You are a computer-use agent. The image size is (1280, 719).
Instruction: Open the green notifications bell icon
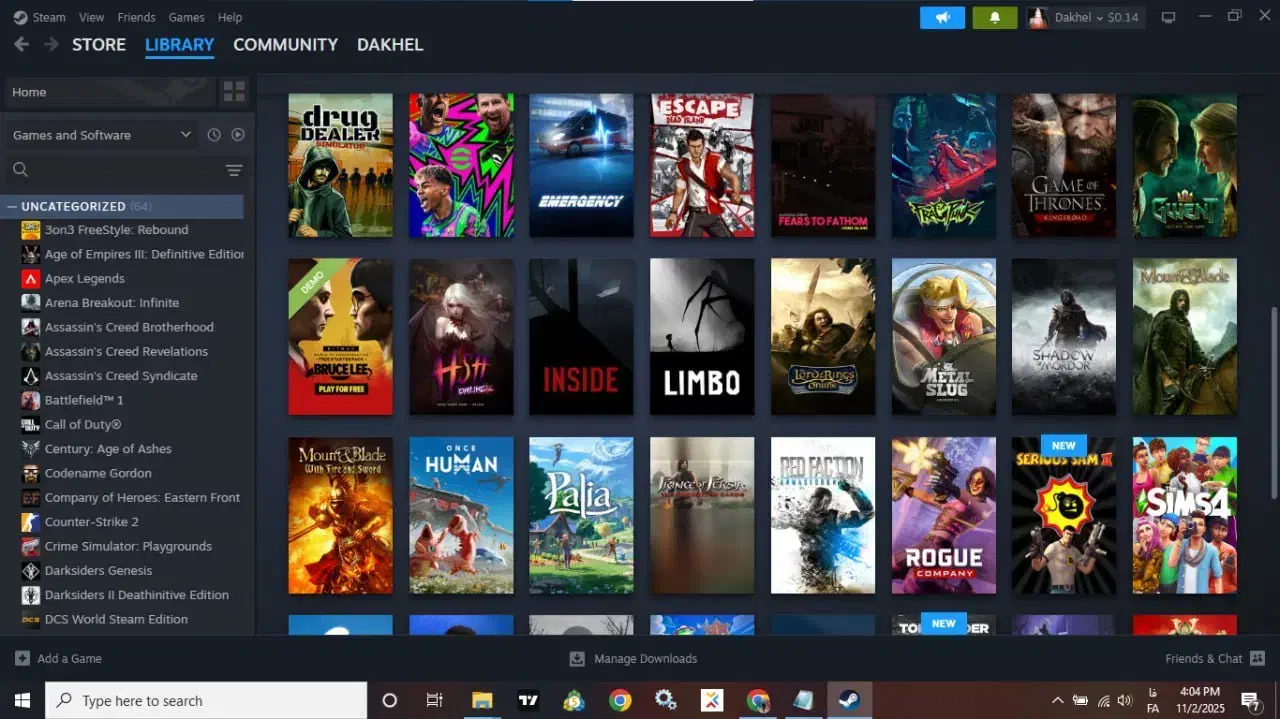[994, 17]
